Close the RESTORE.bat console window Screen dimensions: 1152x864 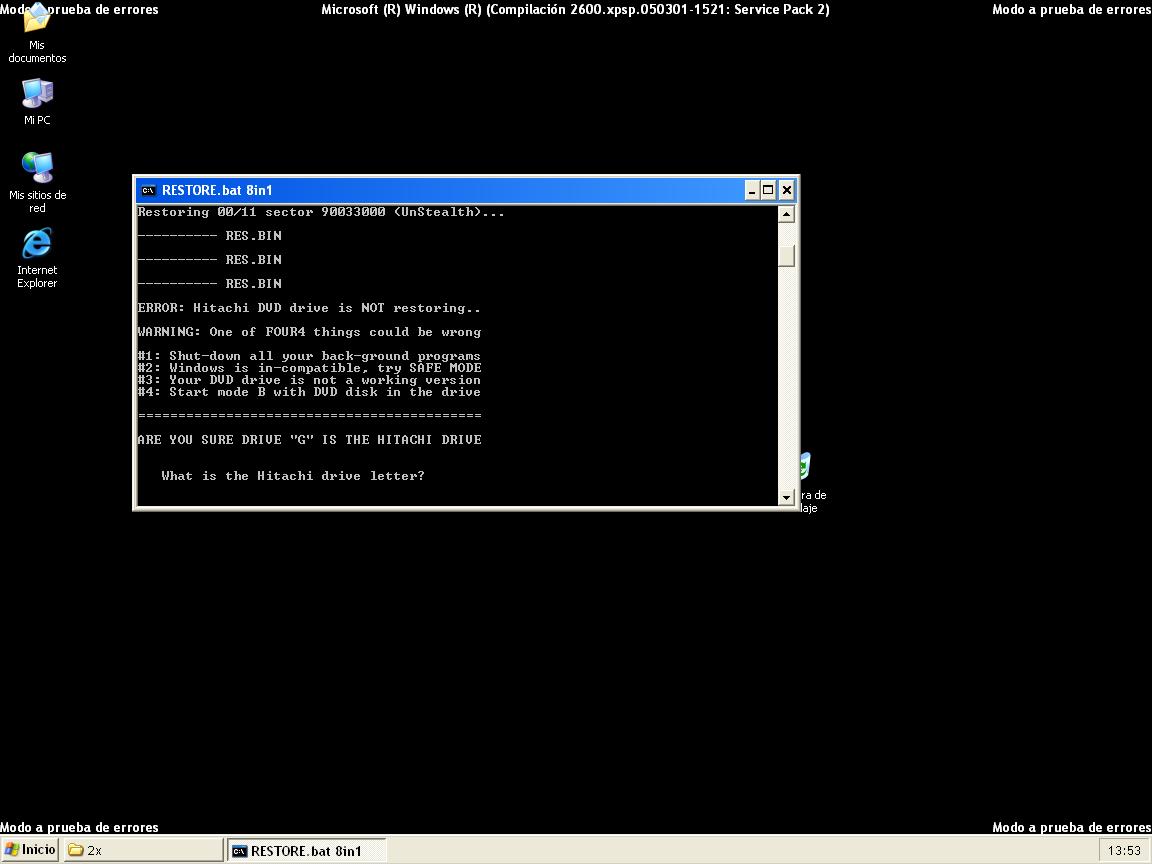point(786,190)
